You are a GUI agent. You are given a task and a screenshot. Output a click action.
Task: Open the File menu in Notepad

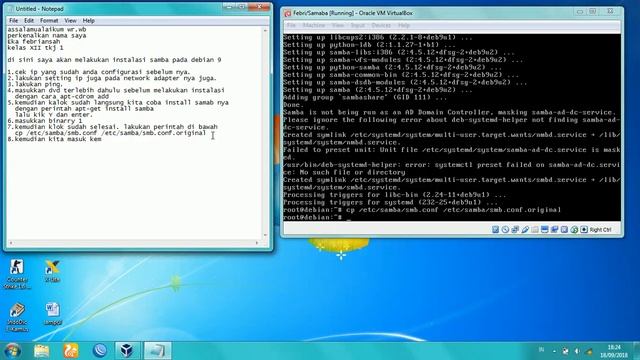tap(13, 20)
